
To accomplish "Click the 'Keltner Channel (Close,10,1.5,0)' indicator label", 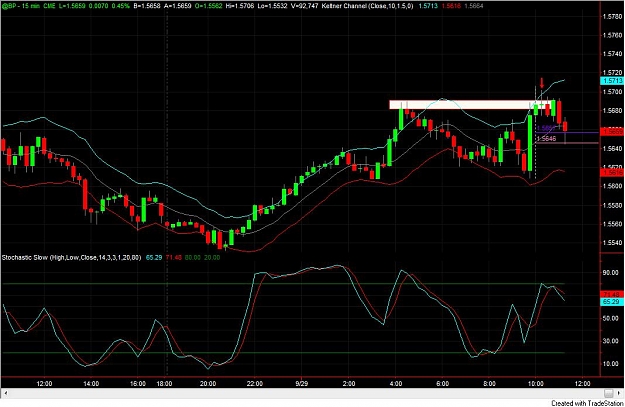I will pyautogui.click(x=368, y=6).
